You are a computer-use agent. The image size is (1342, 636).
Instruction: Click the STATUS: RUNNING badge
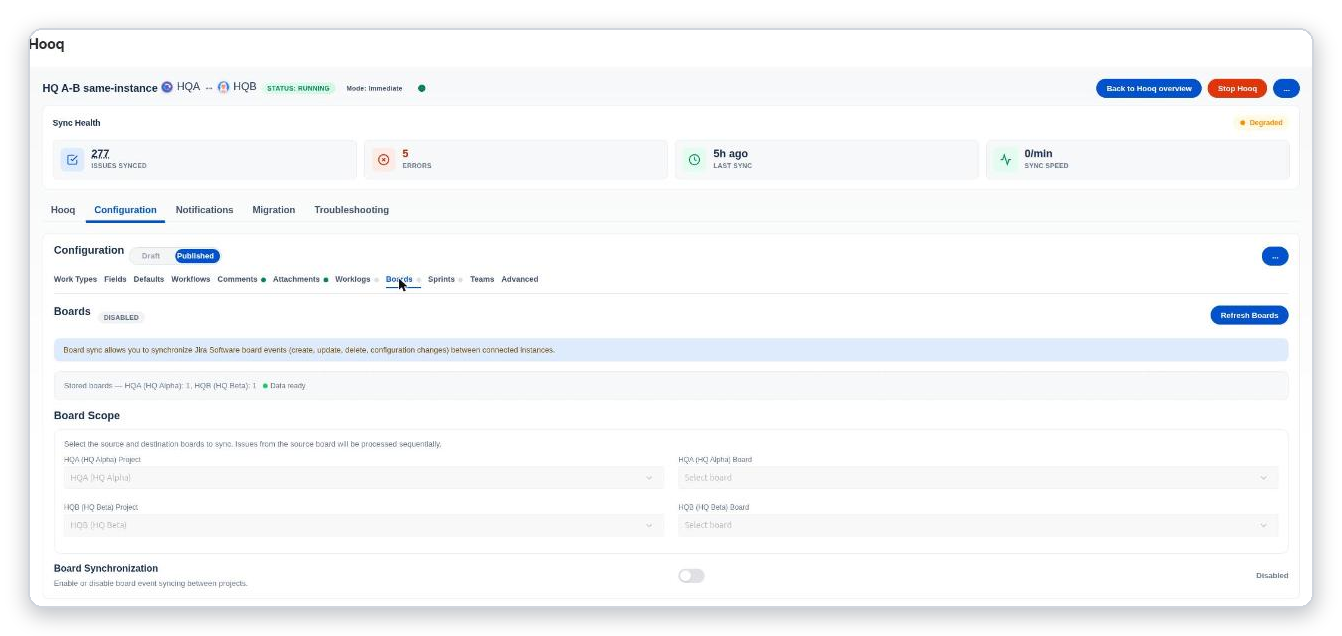[x=298, y=88]
